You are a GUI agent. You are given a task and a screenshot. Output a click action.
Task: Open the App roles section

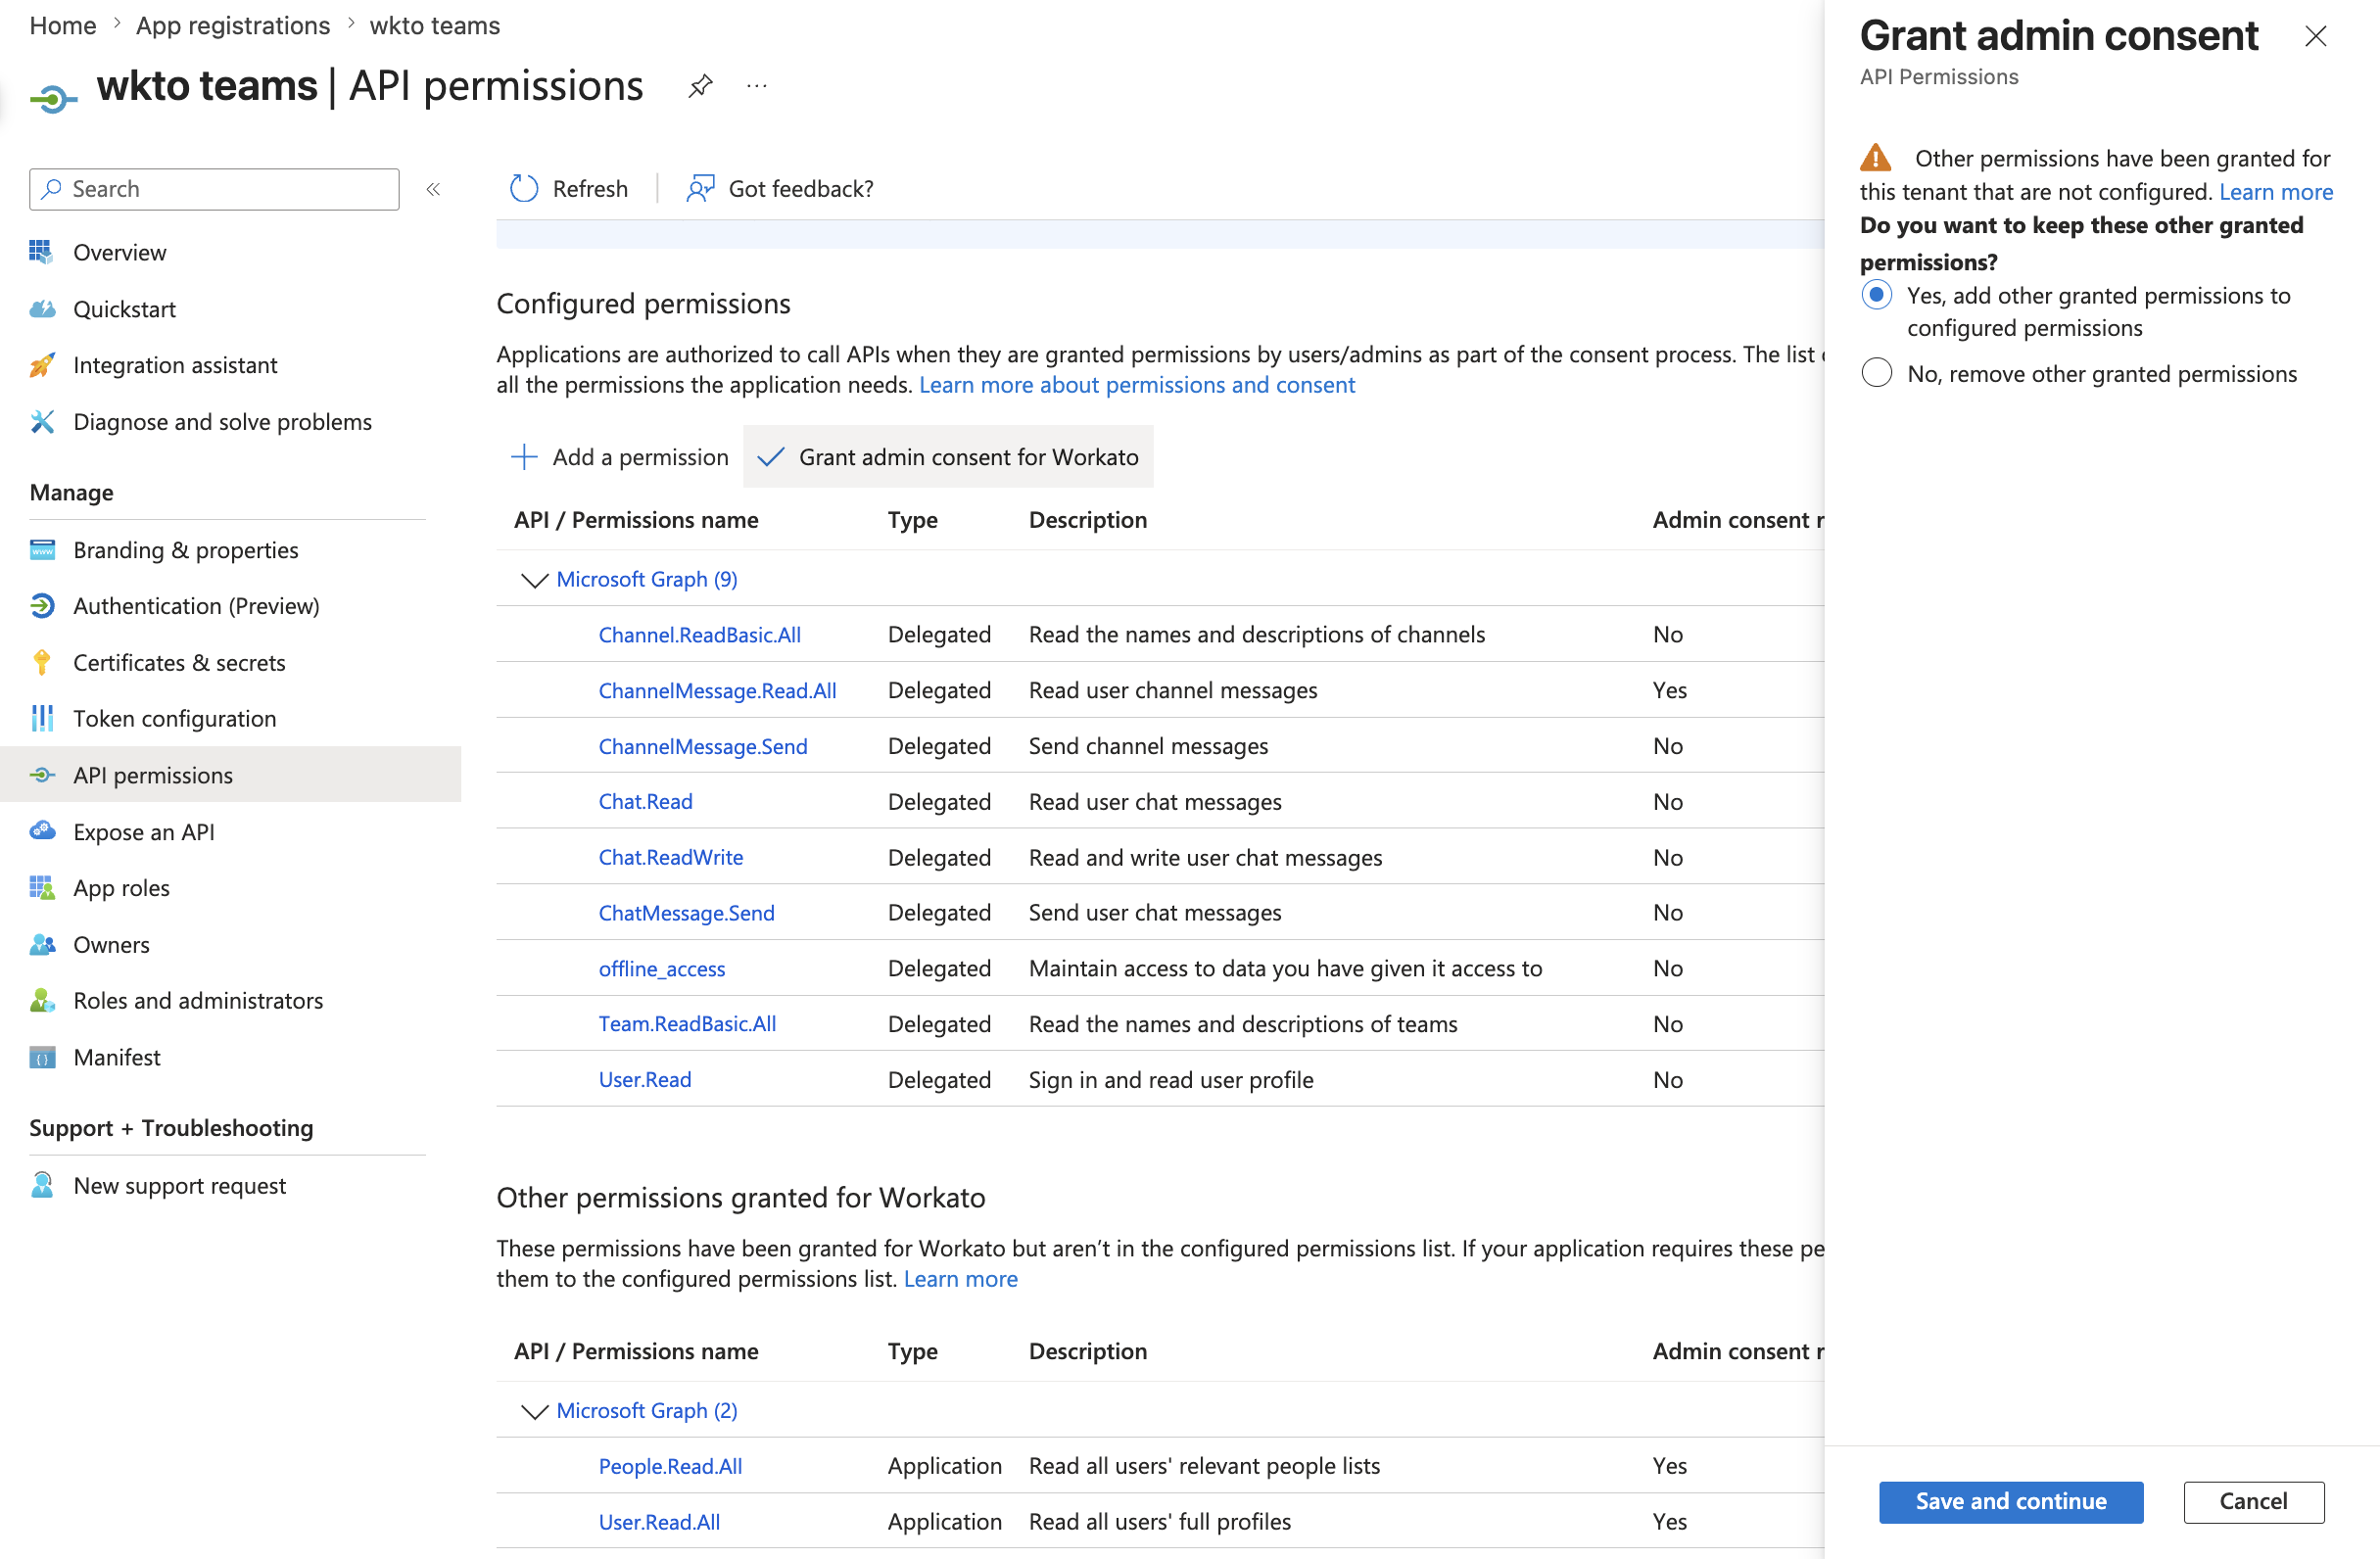pyautogui.click(x=121, y=887)
